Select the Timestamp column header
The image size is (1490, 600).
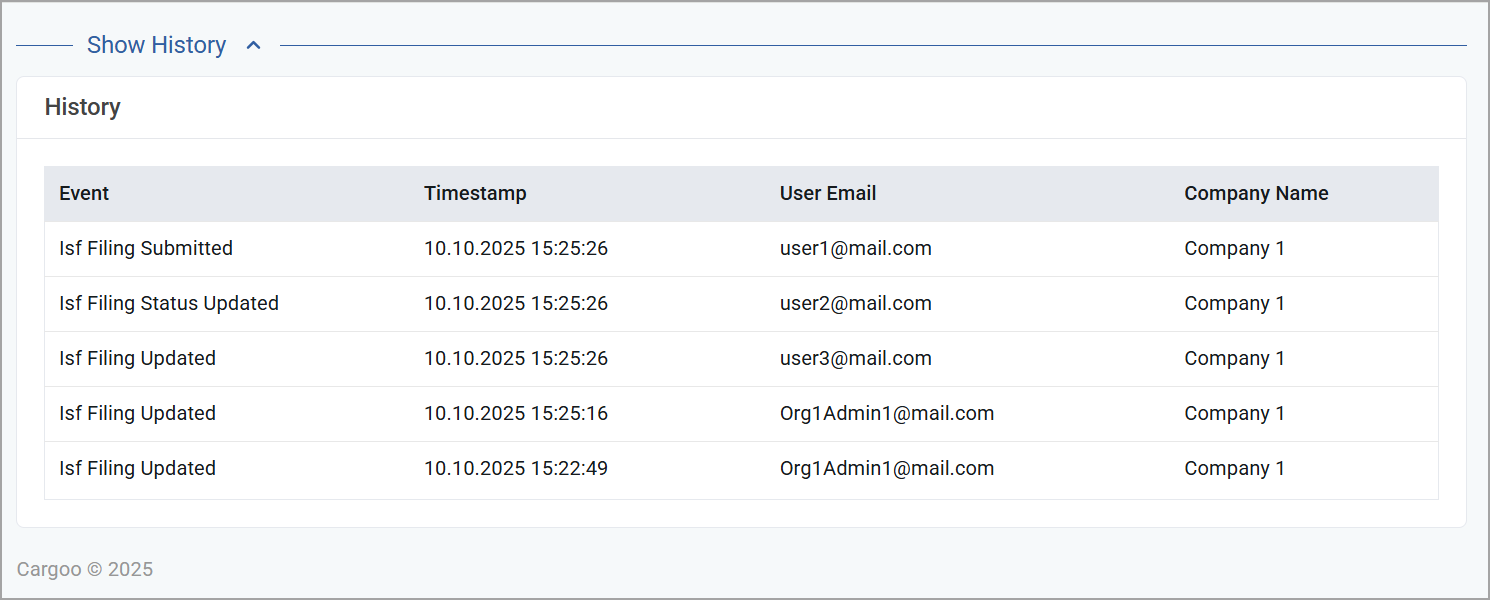coord(475,193)
